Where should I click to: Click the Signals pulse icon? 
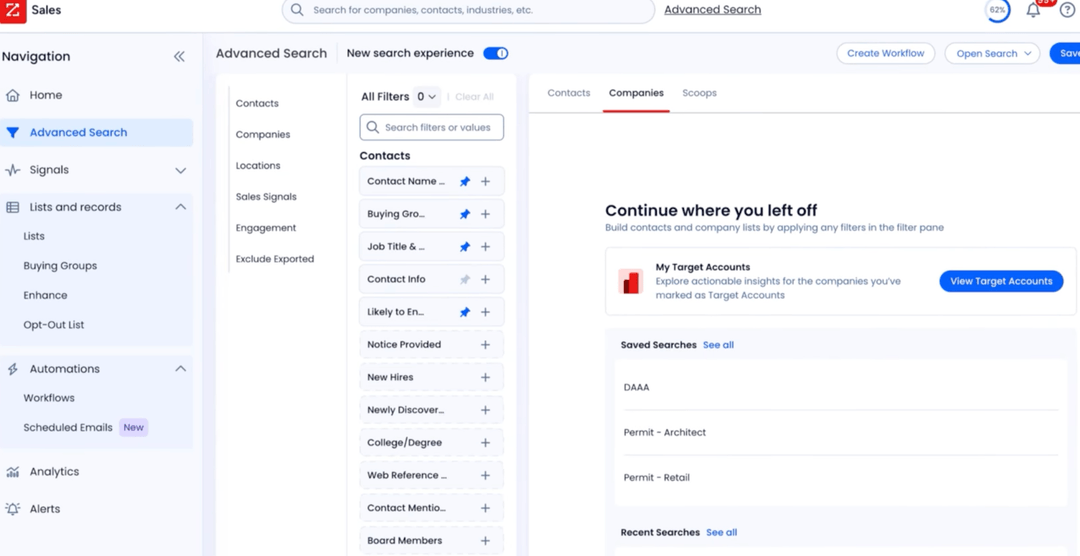click(12, 170)
